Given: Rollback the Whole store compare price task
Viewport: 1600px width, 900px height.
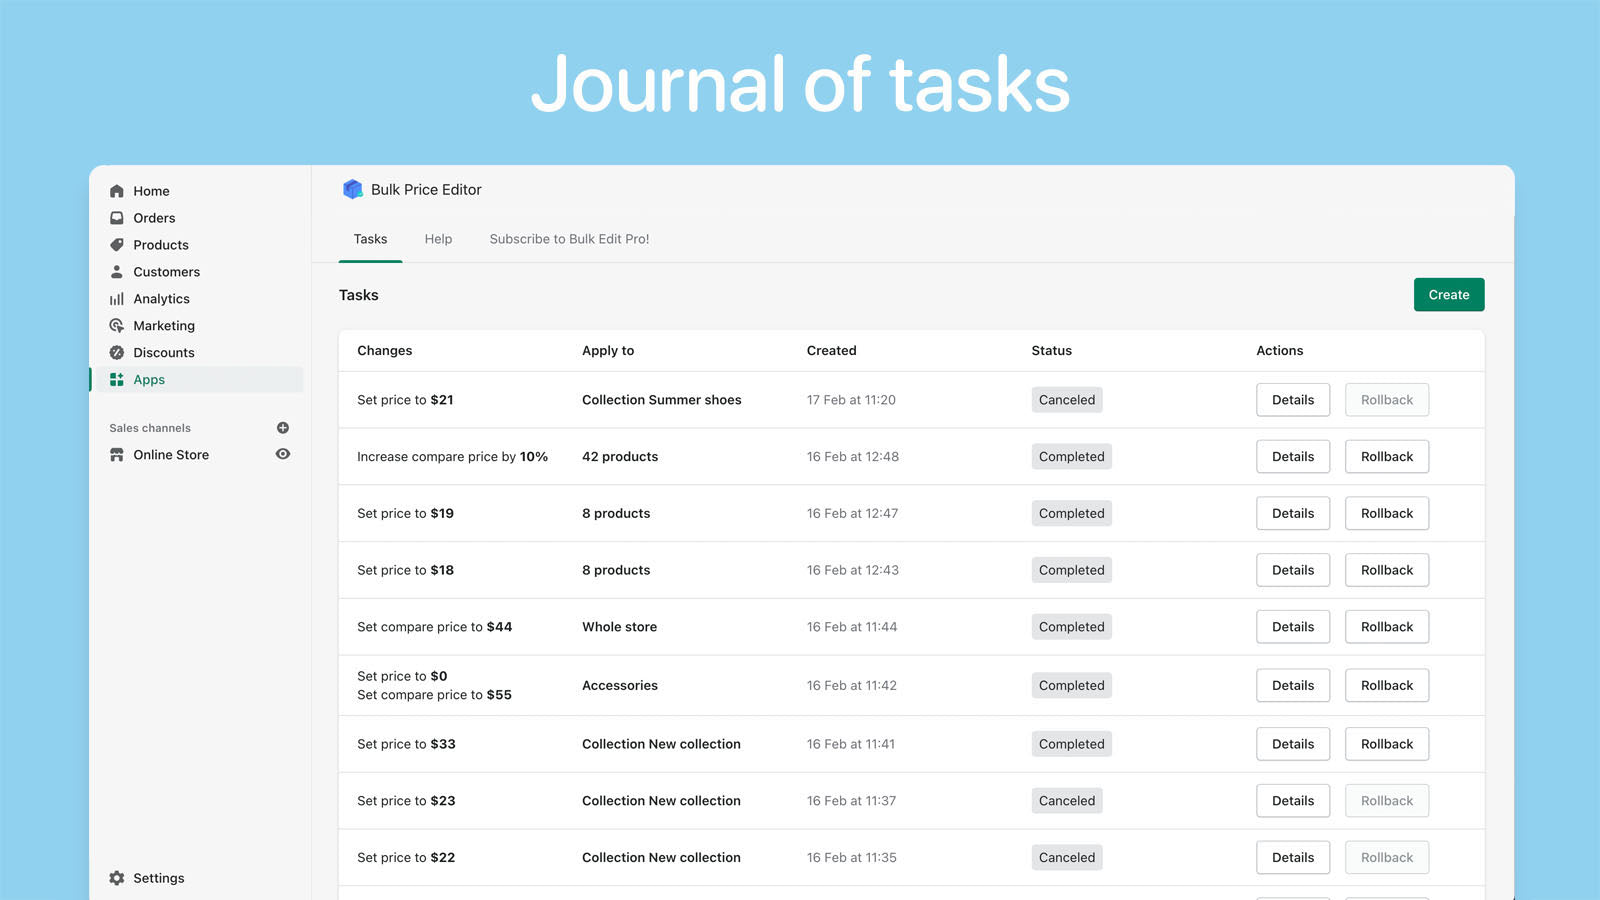Looking at the screenshot, I should (x=1386, y=626).
